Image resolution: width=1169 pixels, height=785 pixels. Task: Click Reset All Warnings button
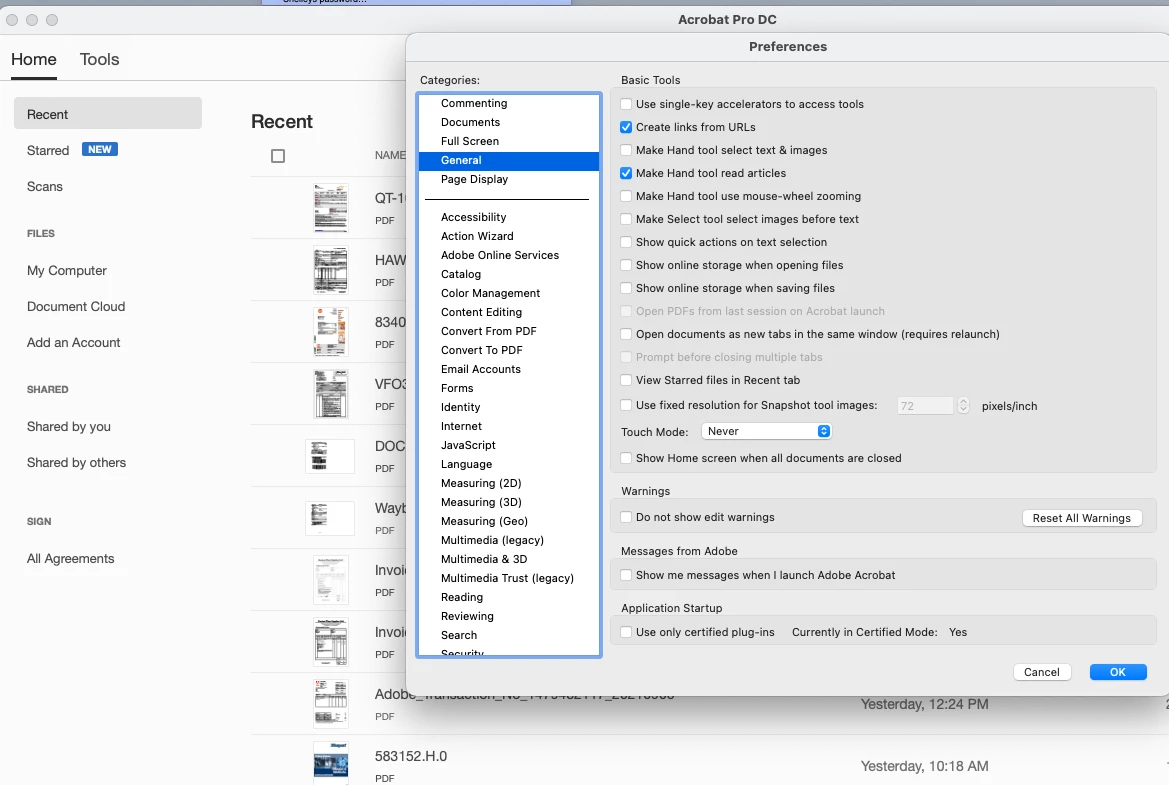(1082, 518)
